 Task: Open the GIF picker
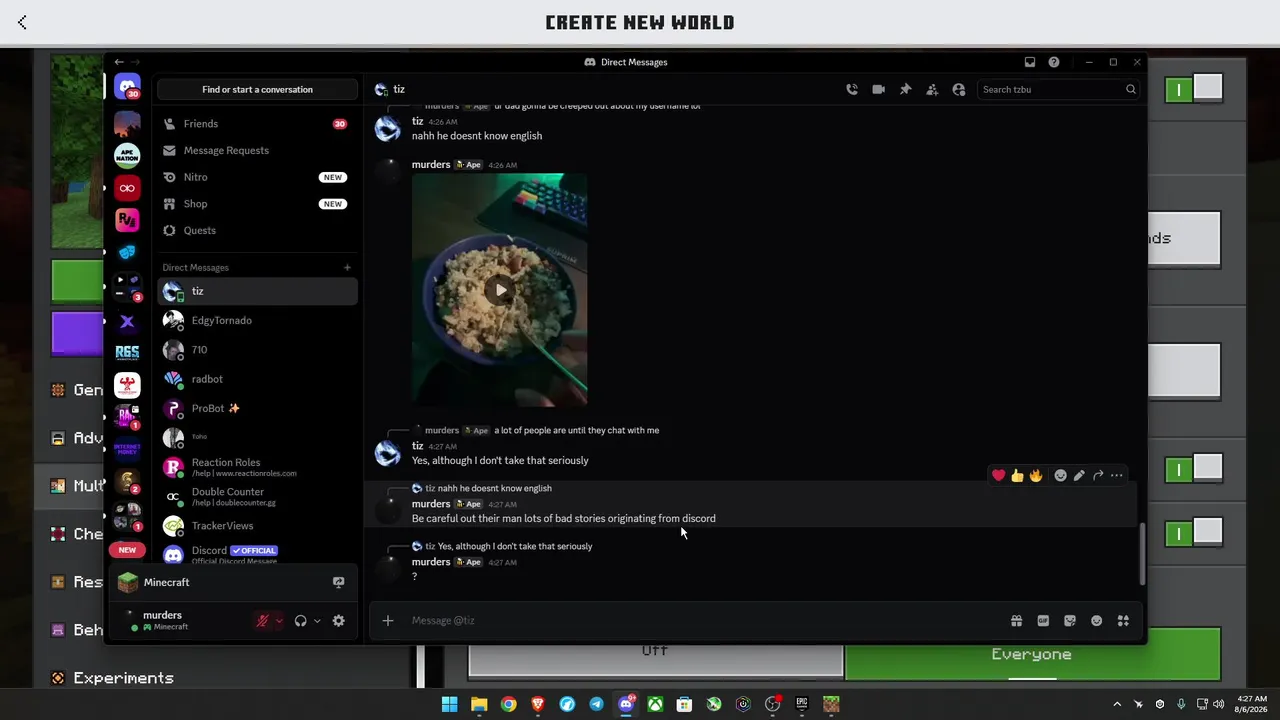click(x=1043, y=620)
